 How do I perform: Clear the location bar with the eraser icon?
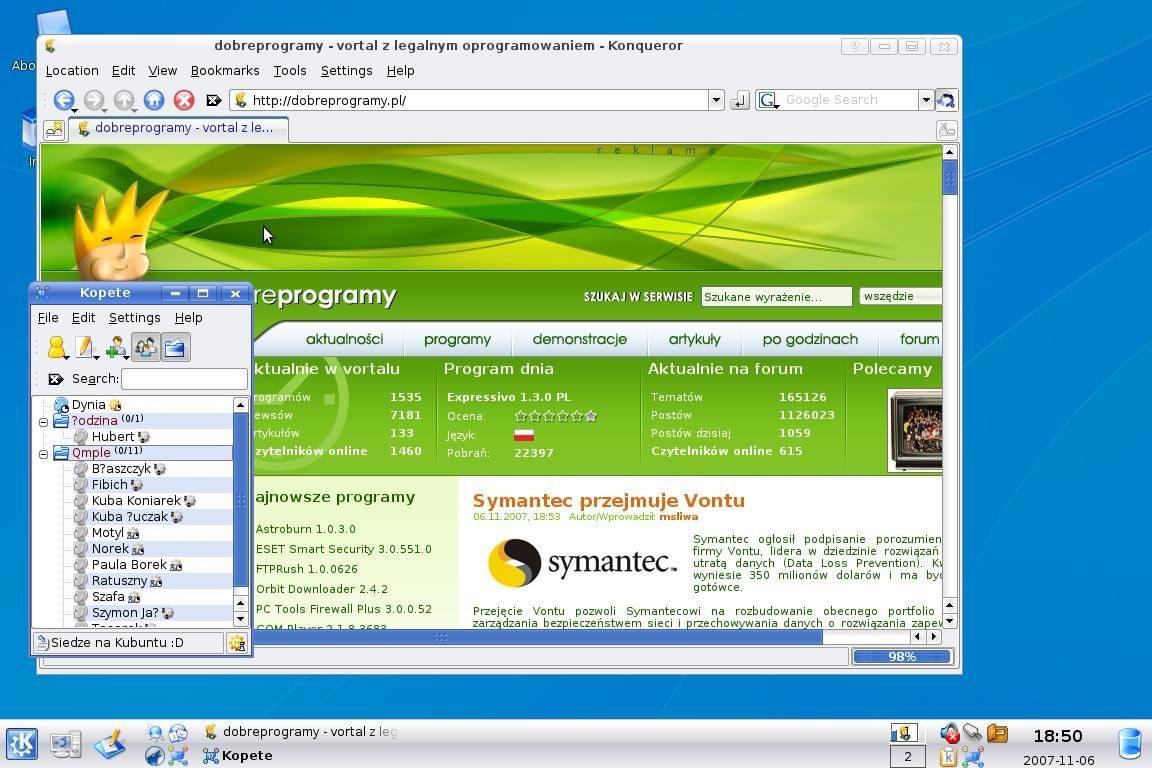click(x=214, y=100)
